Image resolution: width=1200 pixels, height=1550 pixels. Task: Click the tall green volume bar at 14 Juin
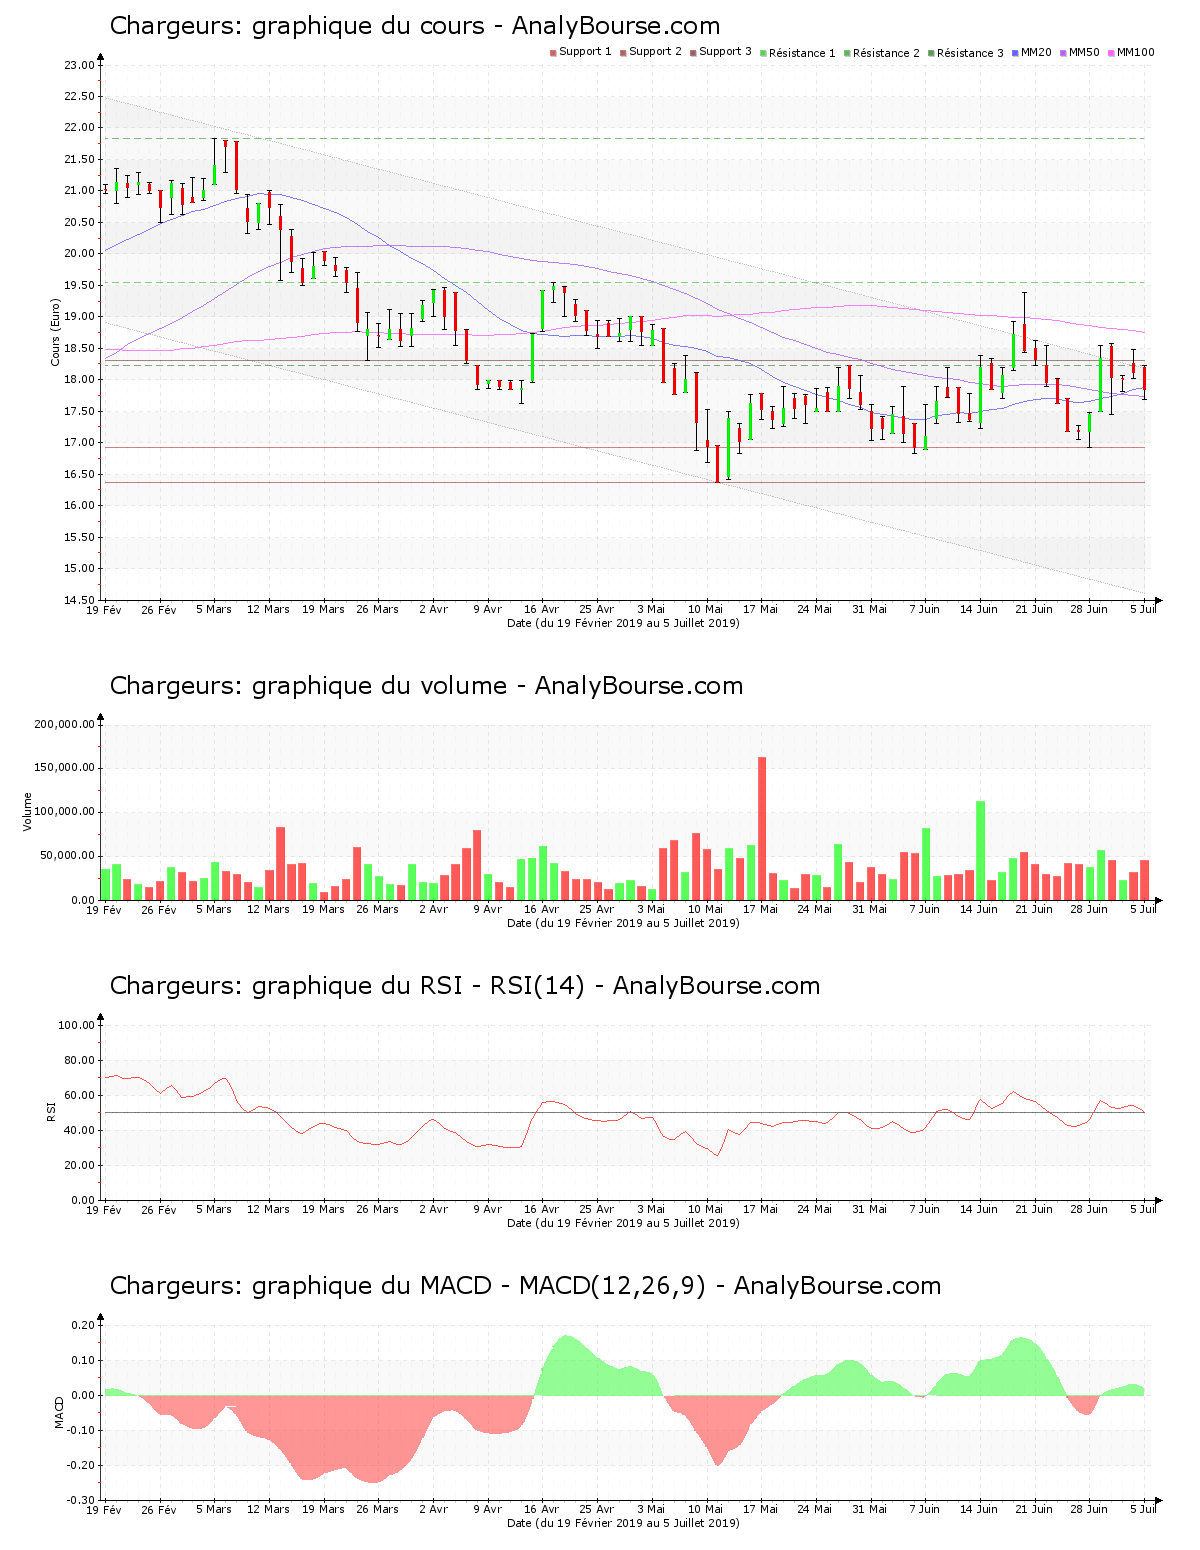point(981,850)
